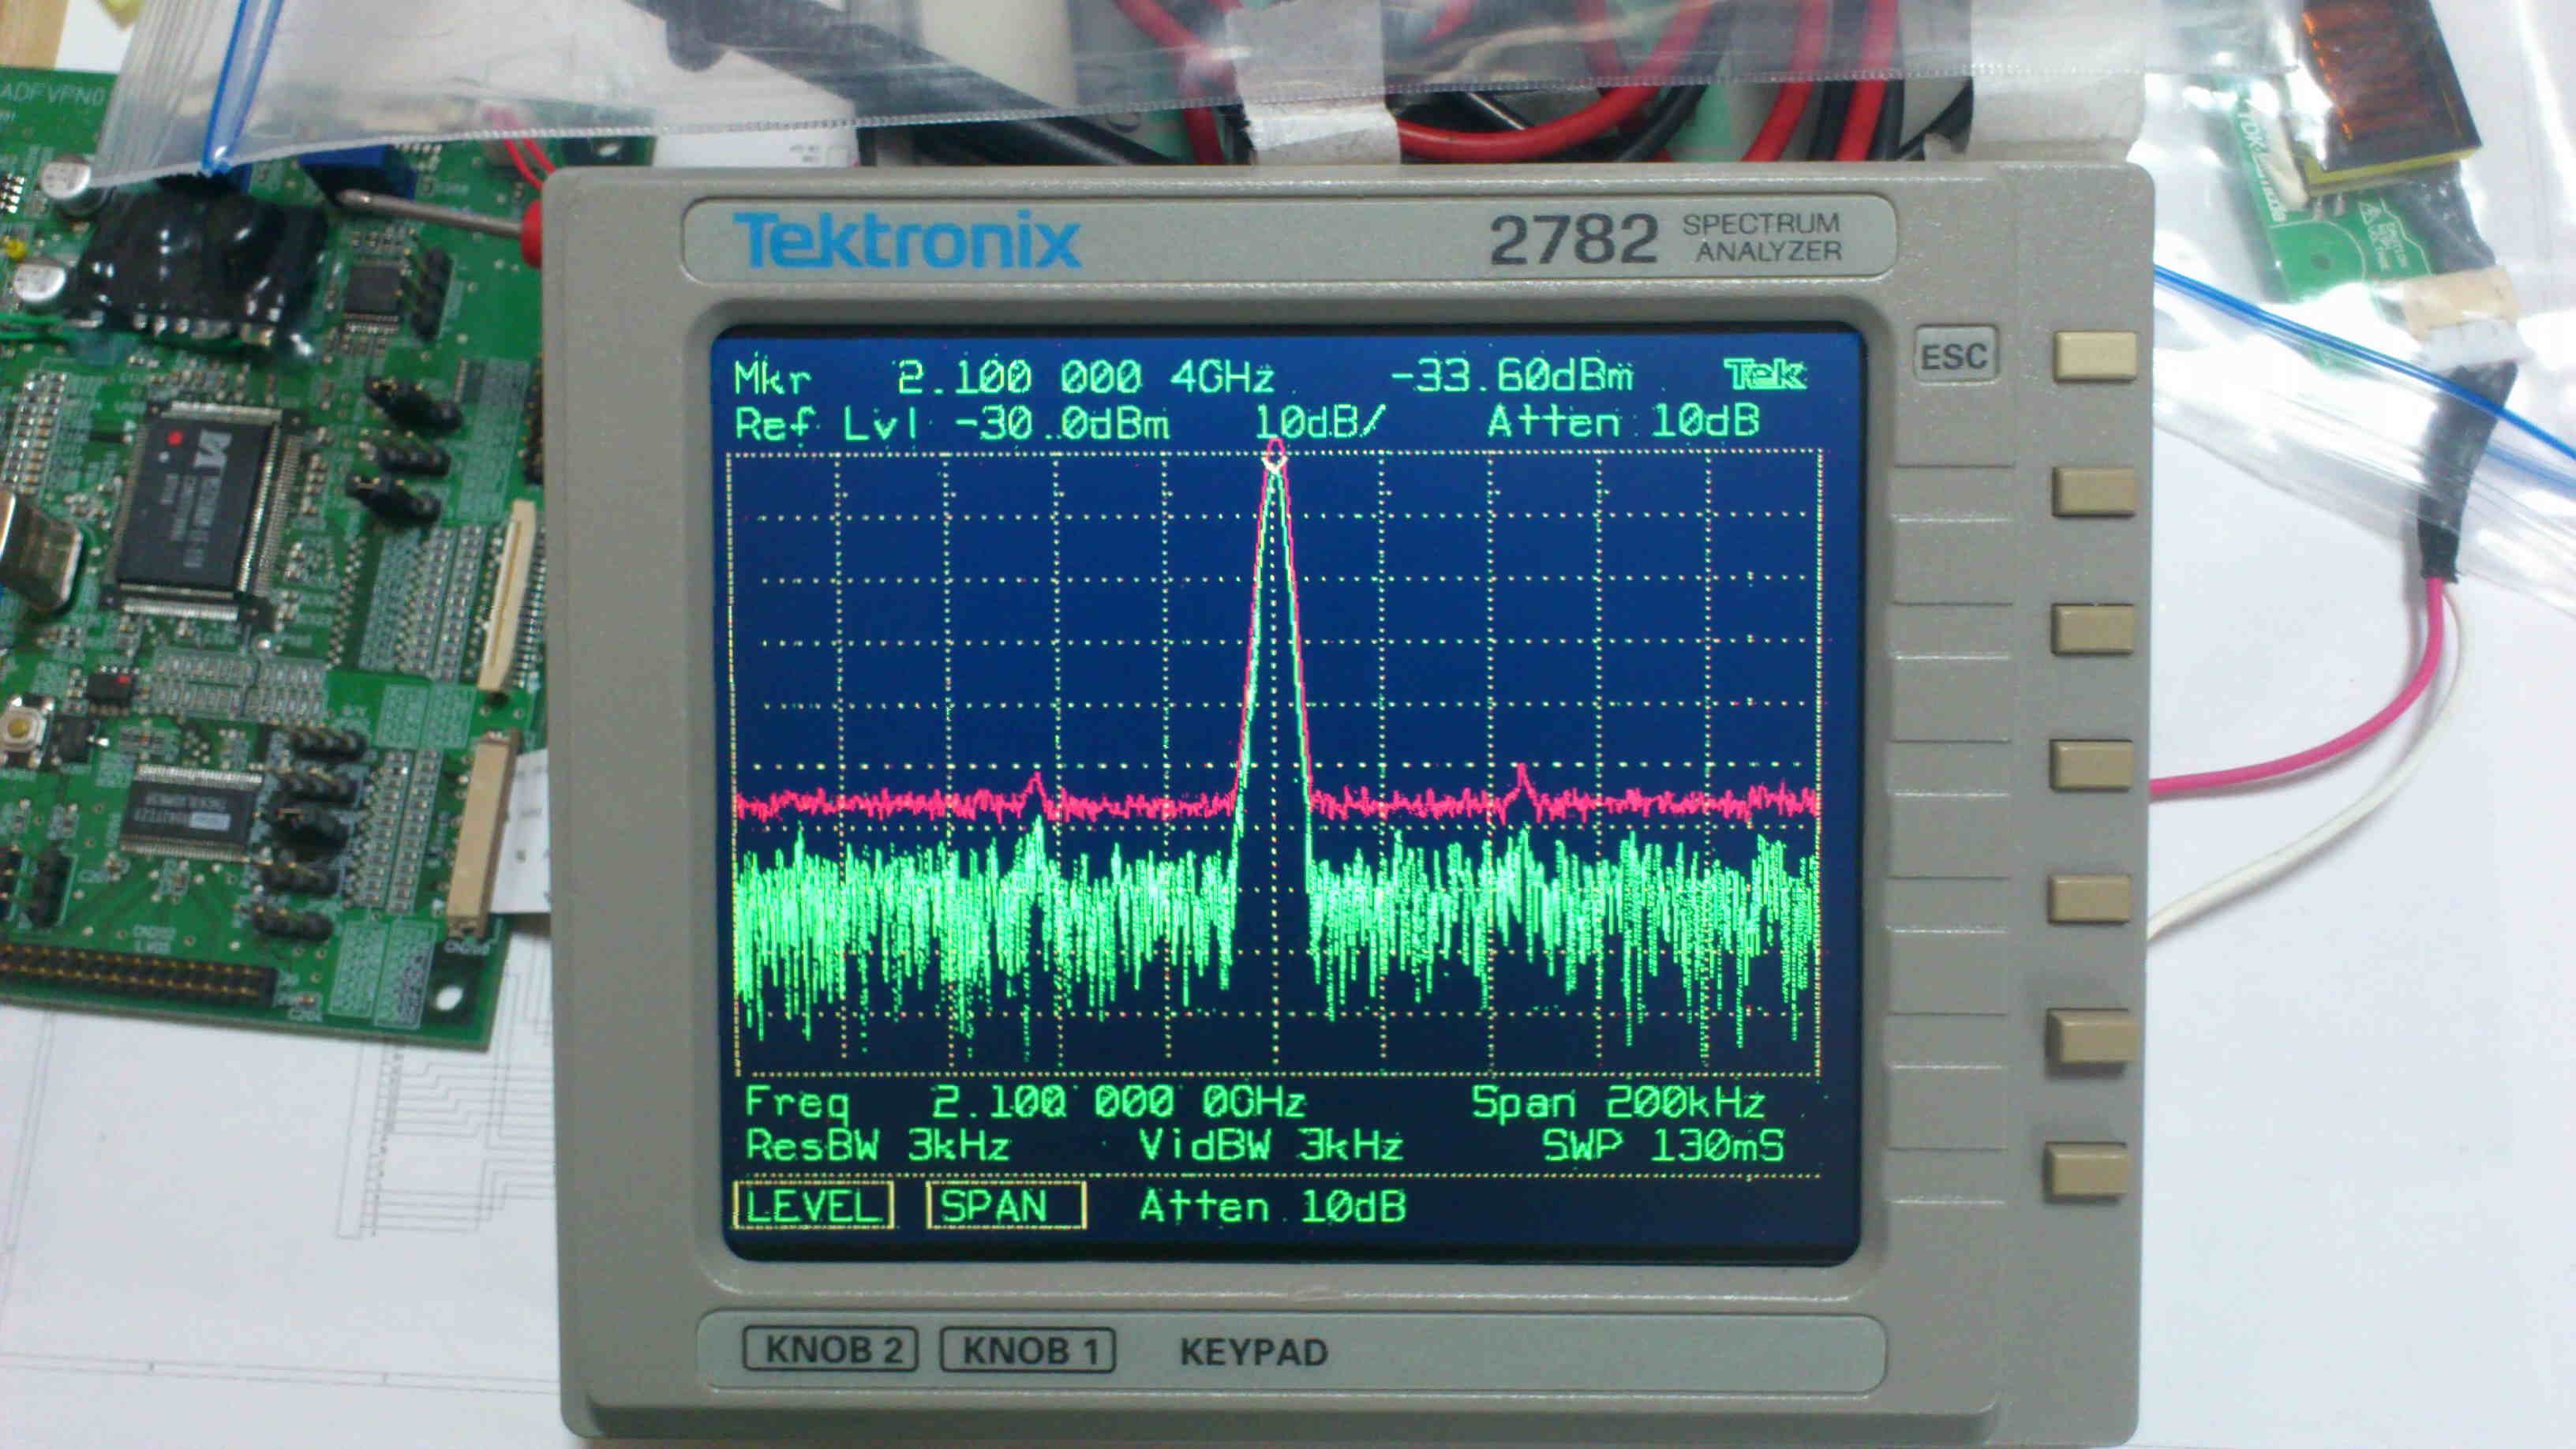The height and width of the screenshot is (1449, 2576).
Task: Click the Span 200kHz readout
Action: [1617, 1102]
